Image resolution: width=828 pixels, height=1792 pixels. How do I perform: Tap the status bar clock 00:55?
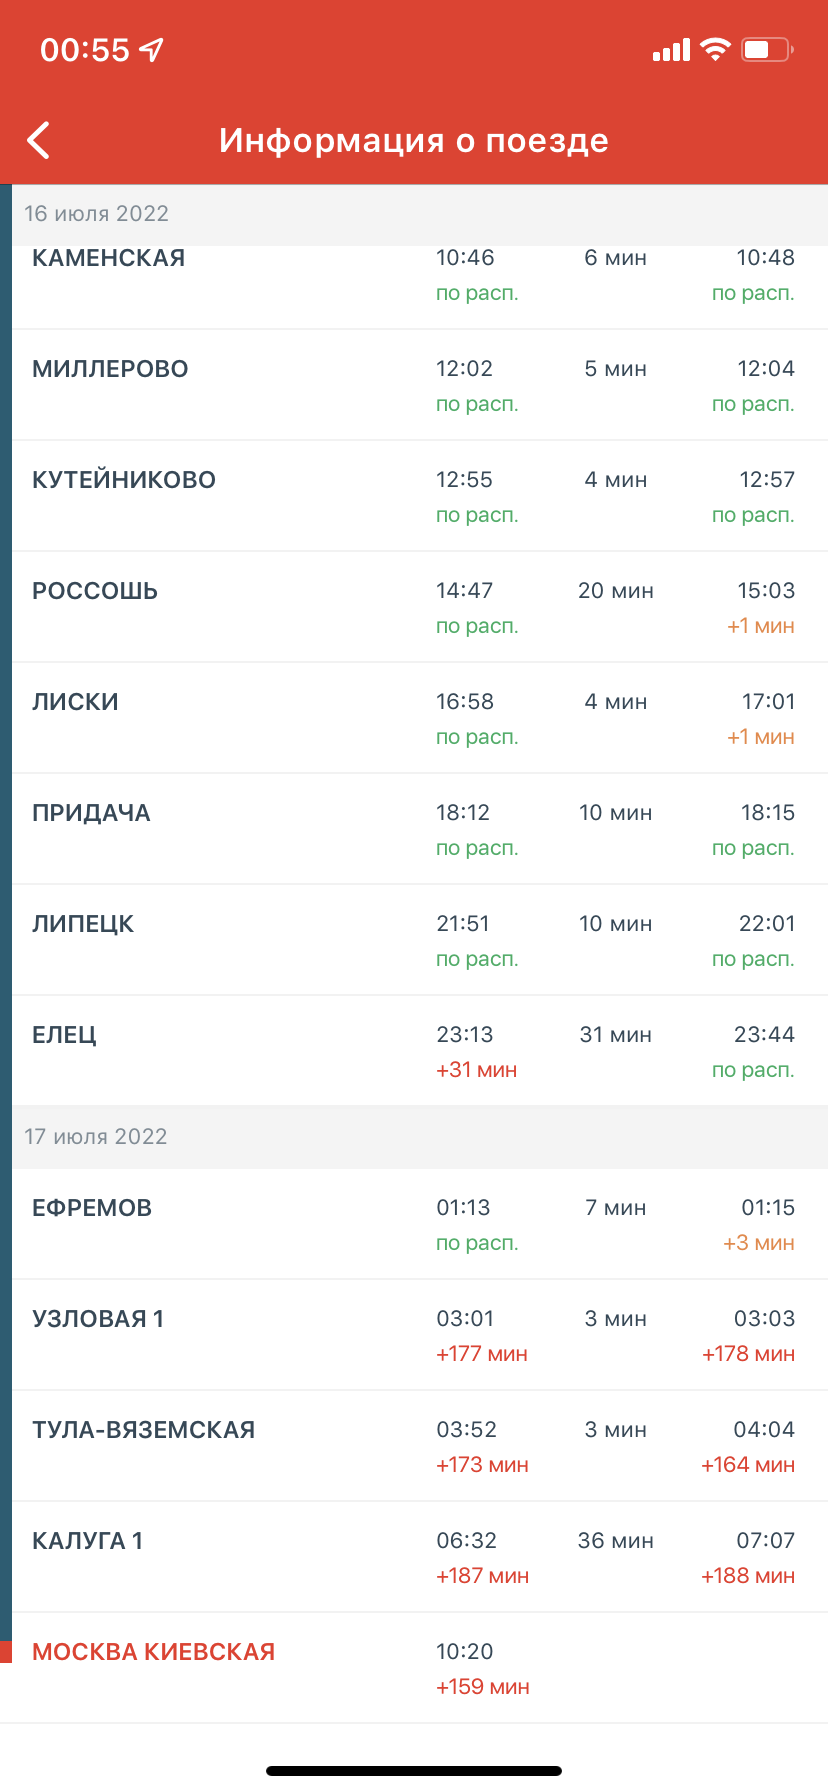(85, 50)
